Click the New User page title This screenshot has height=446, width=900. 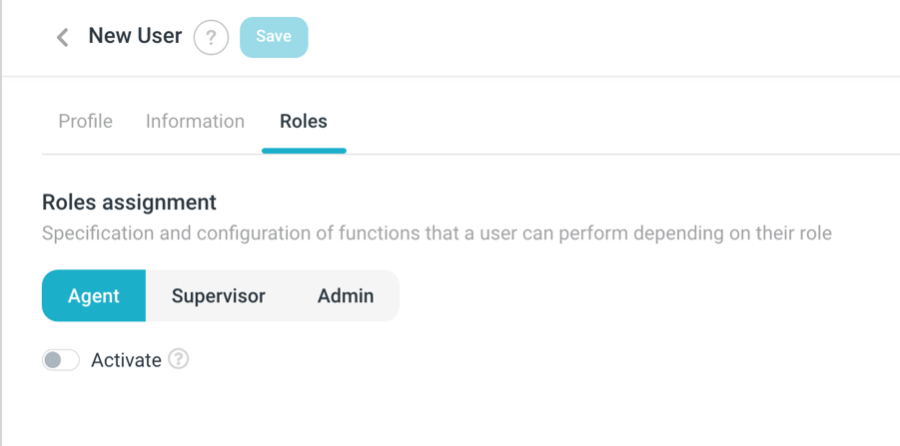click(x=135, y=36)
